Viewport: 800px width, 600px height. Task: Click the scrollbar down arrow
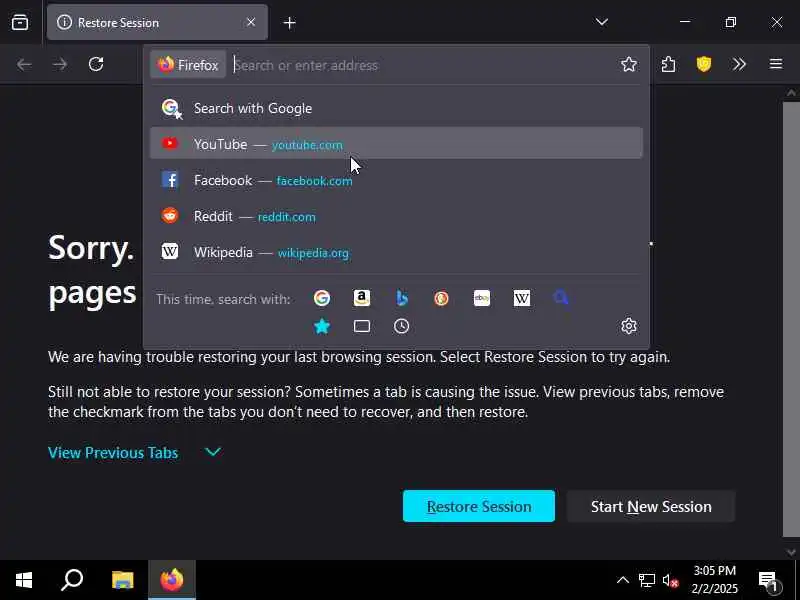point(791,552)
